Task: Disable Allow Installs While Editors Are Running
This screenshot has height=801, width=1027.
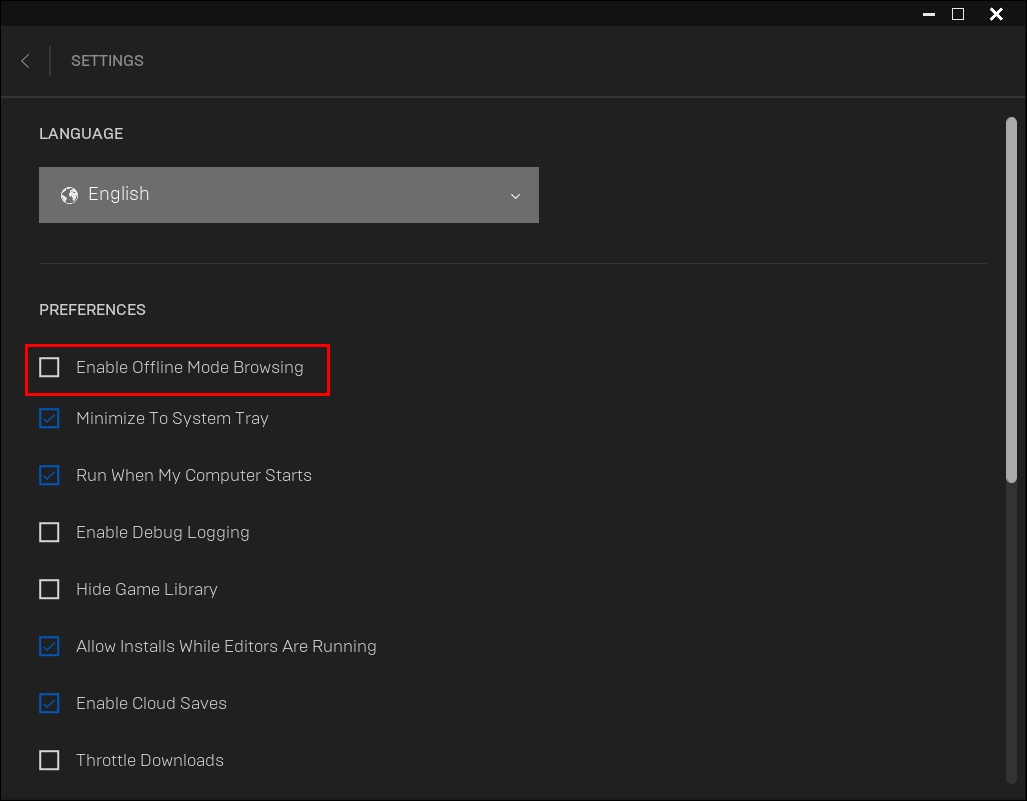Action: coord(49,646)
